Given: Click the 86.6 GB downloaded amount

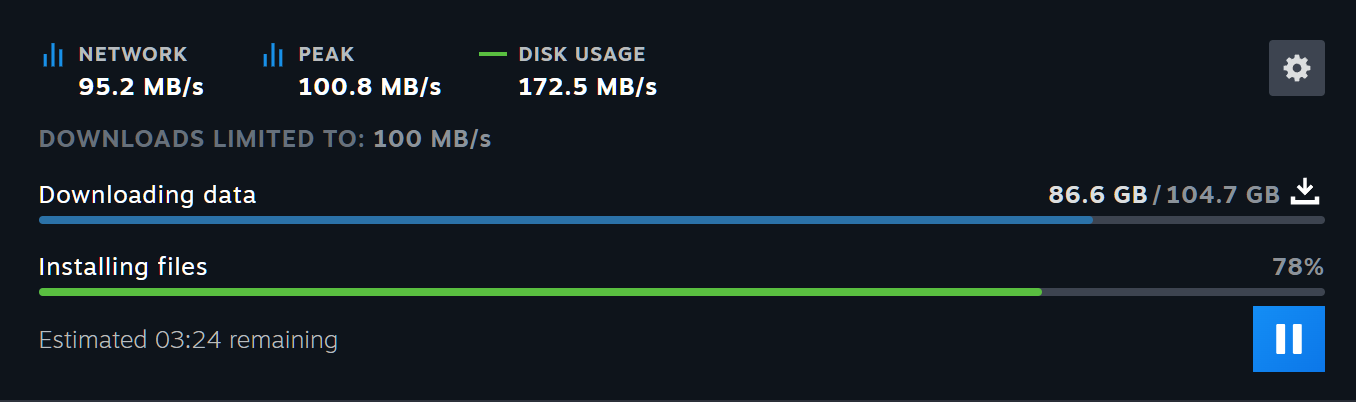Looking at the screenshot, I should pyautogui.click(x=1097, y=194).
